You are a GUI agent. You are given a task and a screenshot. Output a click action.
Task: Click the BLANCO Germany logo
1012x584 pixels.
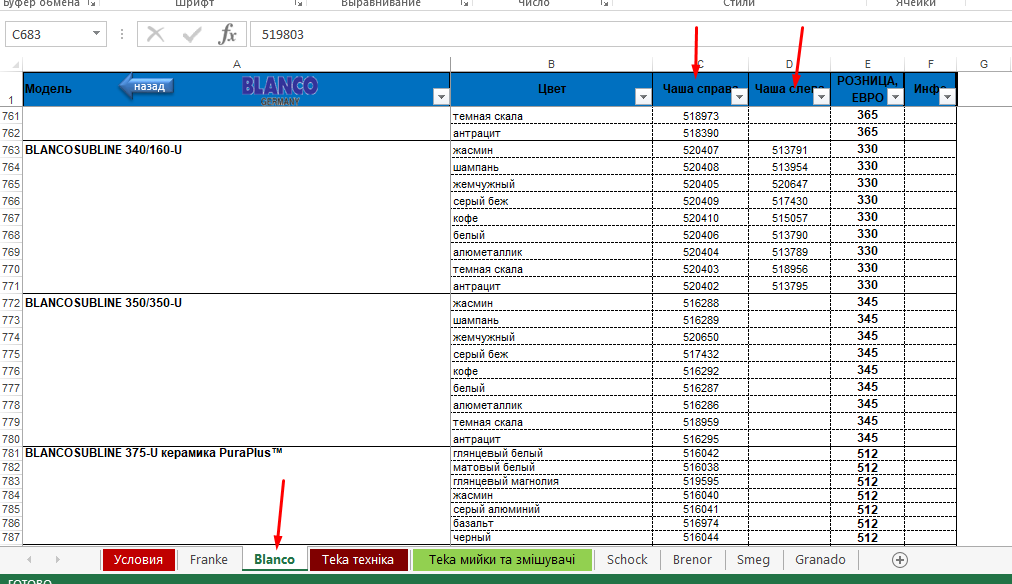280,90
